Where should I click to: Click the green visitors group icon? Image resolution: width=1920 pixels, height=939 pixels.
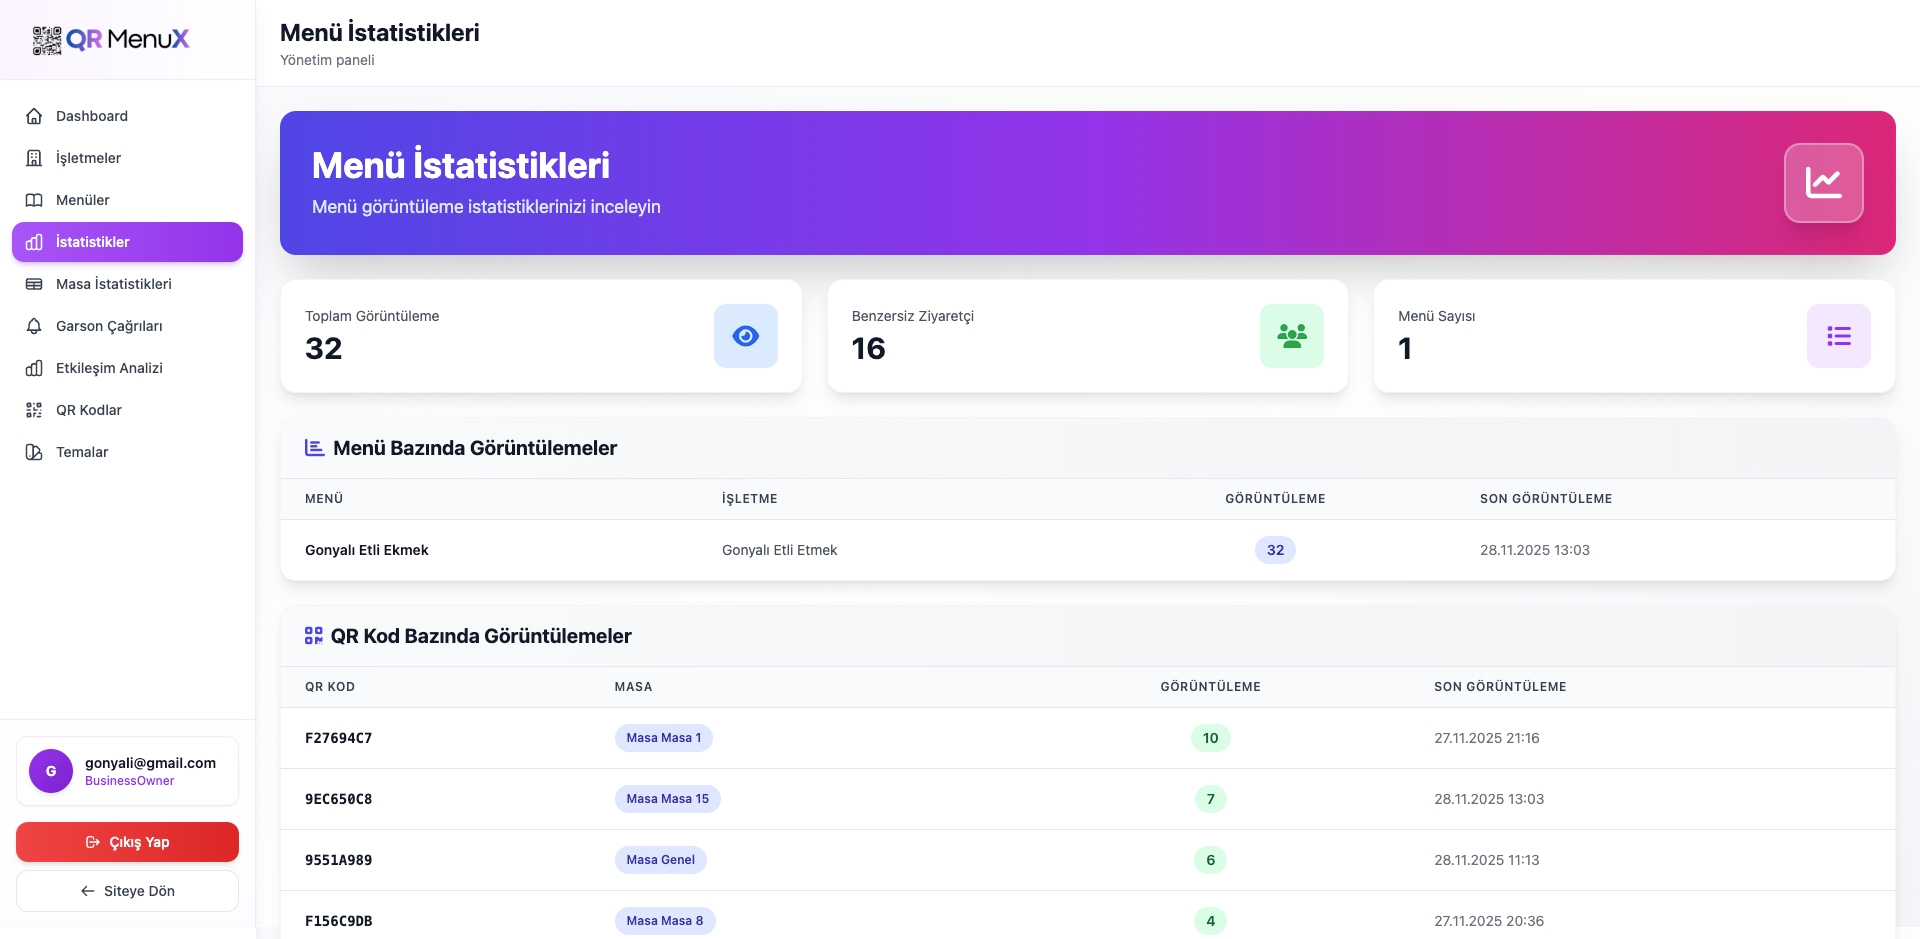(1291, 336)
